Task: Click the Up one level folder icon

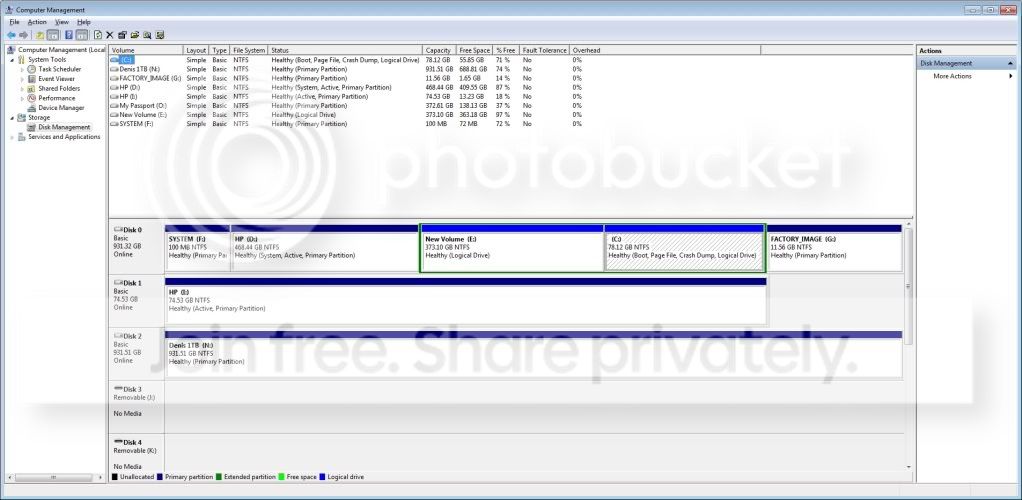Action: (40, 35)
